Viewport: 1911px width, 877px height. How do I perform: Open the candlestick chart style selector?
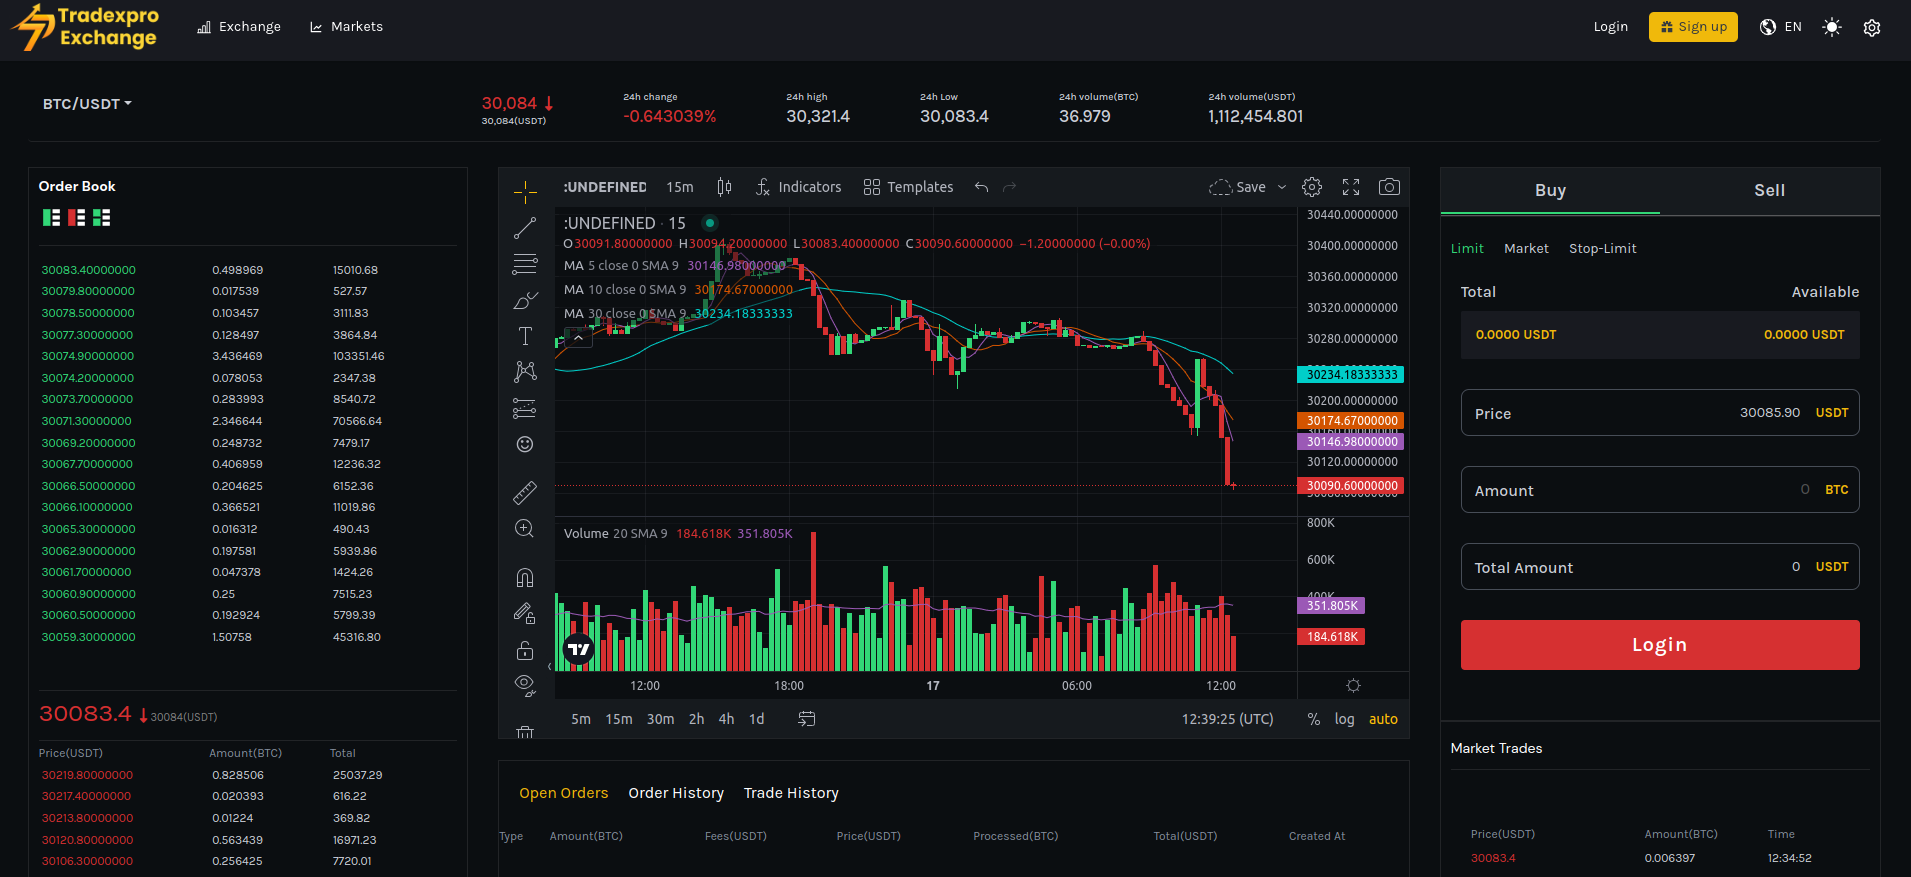pos(724,187)
